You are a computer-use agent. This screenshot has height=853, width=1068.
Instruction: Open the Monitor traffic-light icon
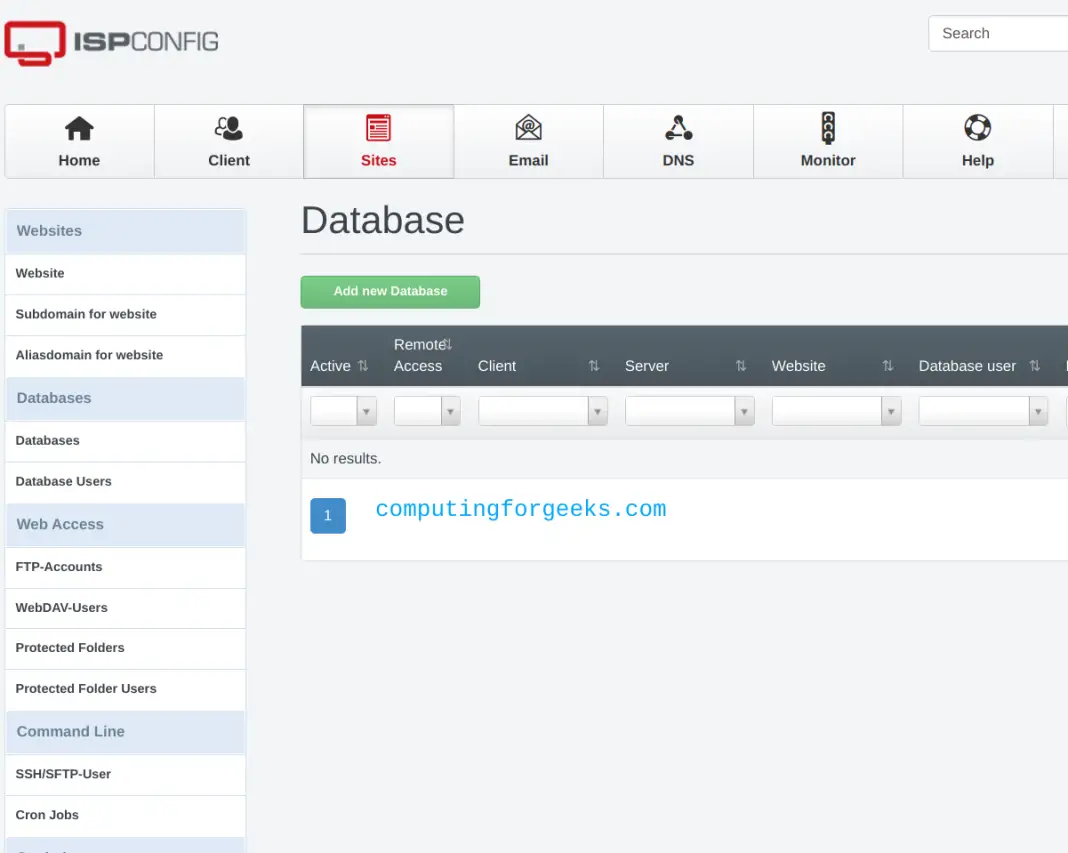(x=828, y=128)
